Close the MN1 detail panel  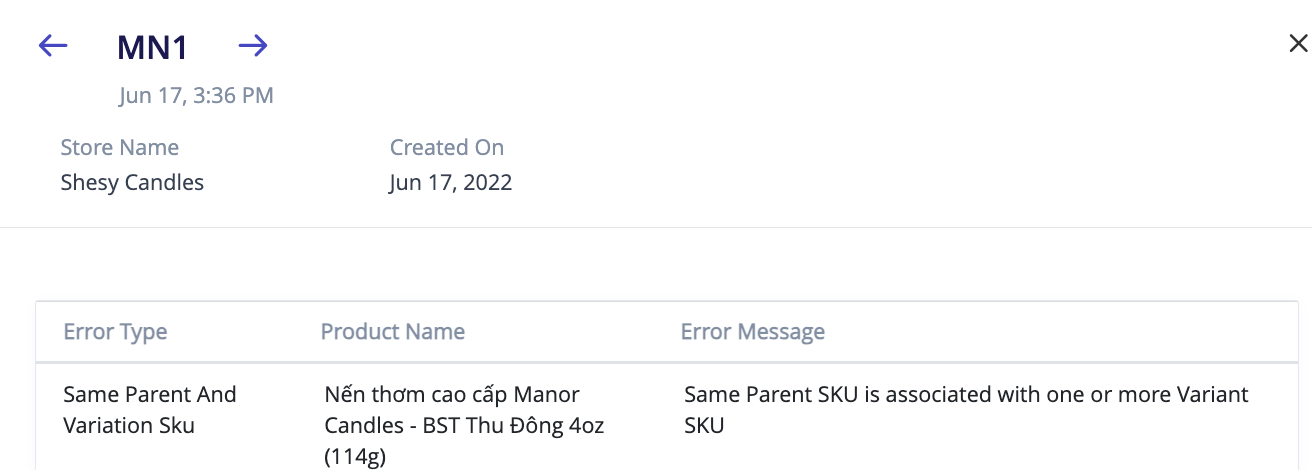coord(1297,43)
